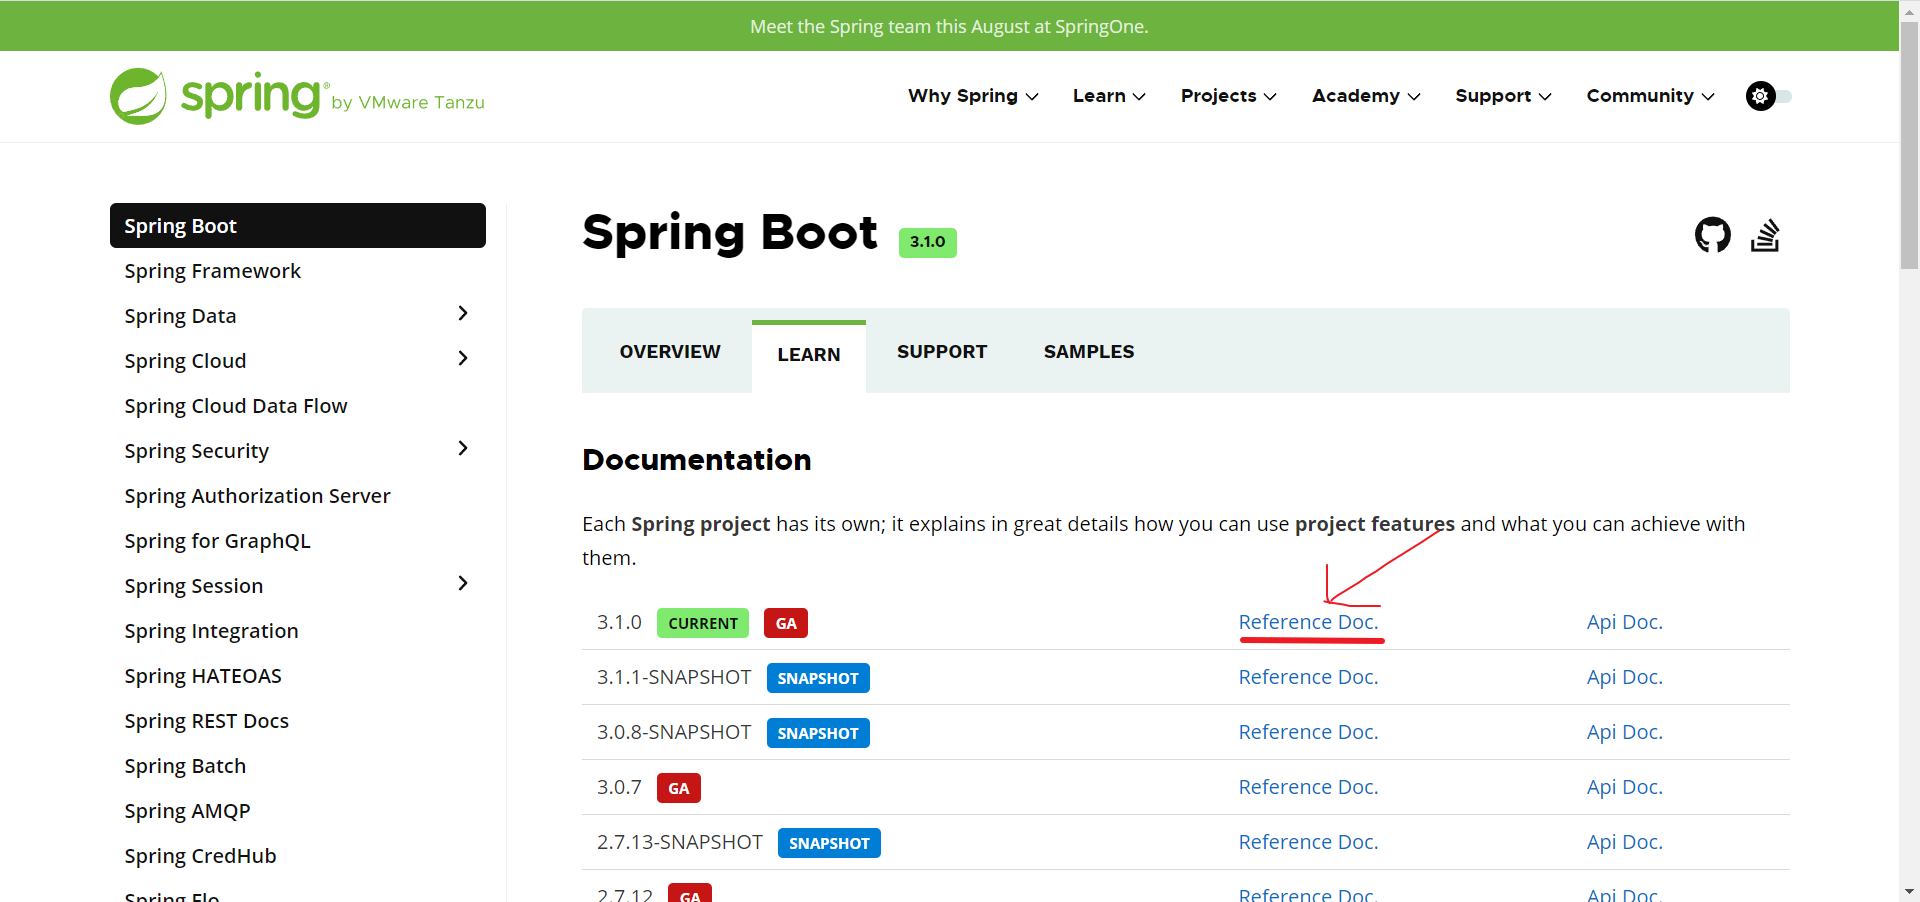
Task: Expand the Academy navigation menu
Action: [x=1366, y=96]
